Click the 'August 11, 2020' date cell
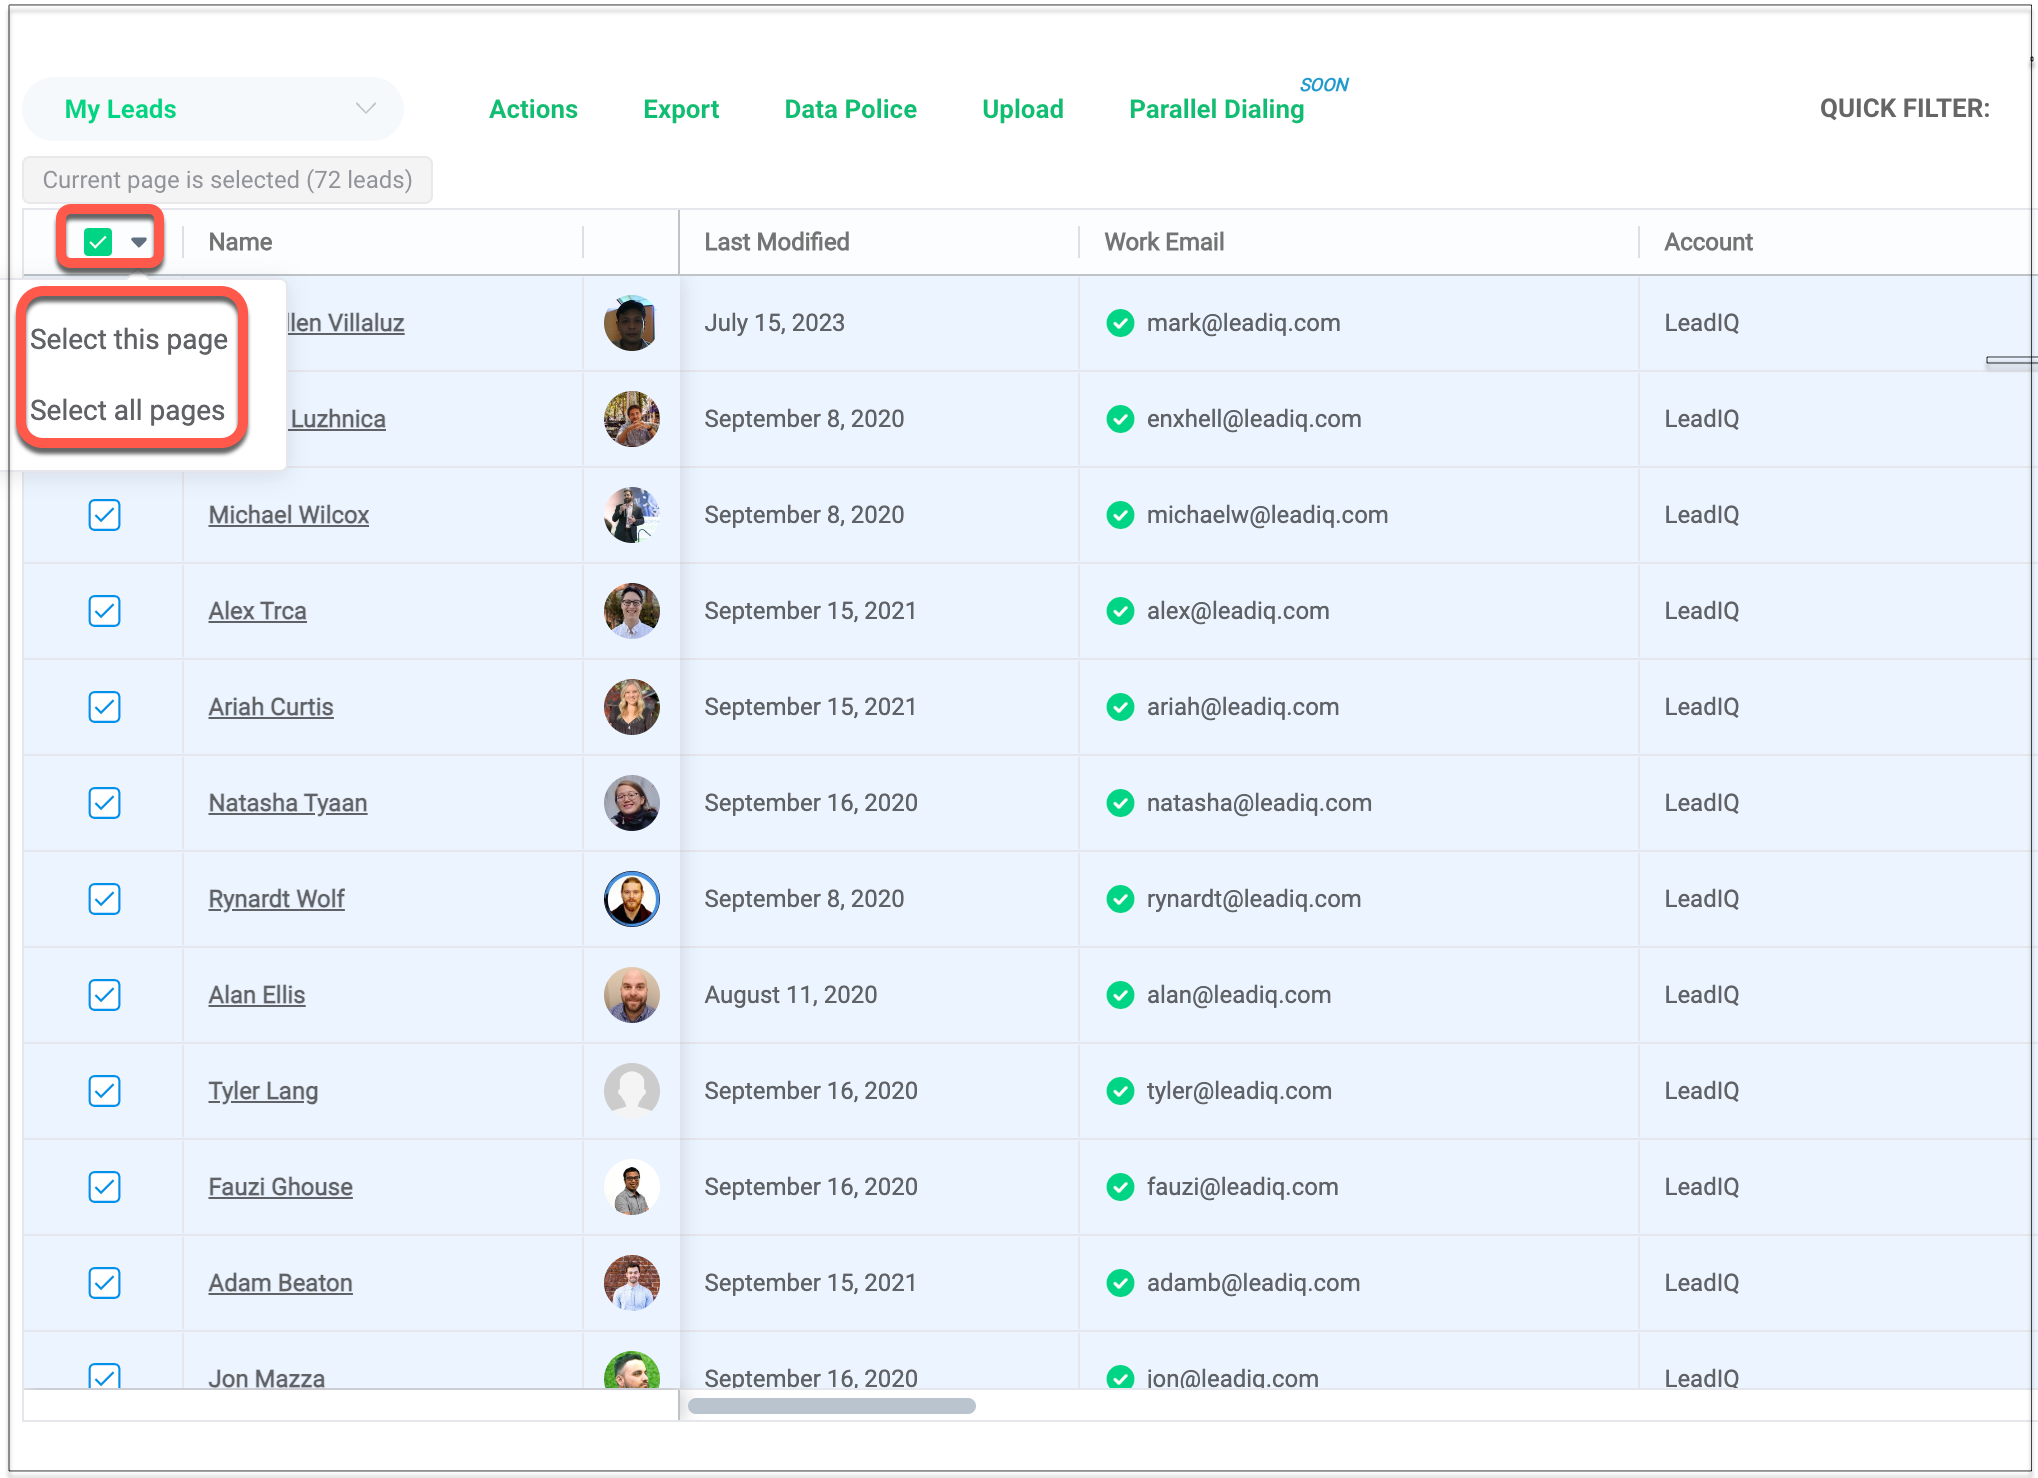The image size is (2038, 1478). 790,995
